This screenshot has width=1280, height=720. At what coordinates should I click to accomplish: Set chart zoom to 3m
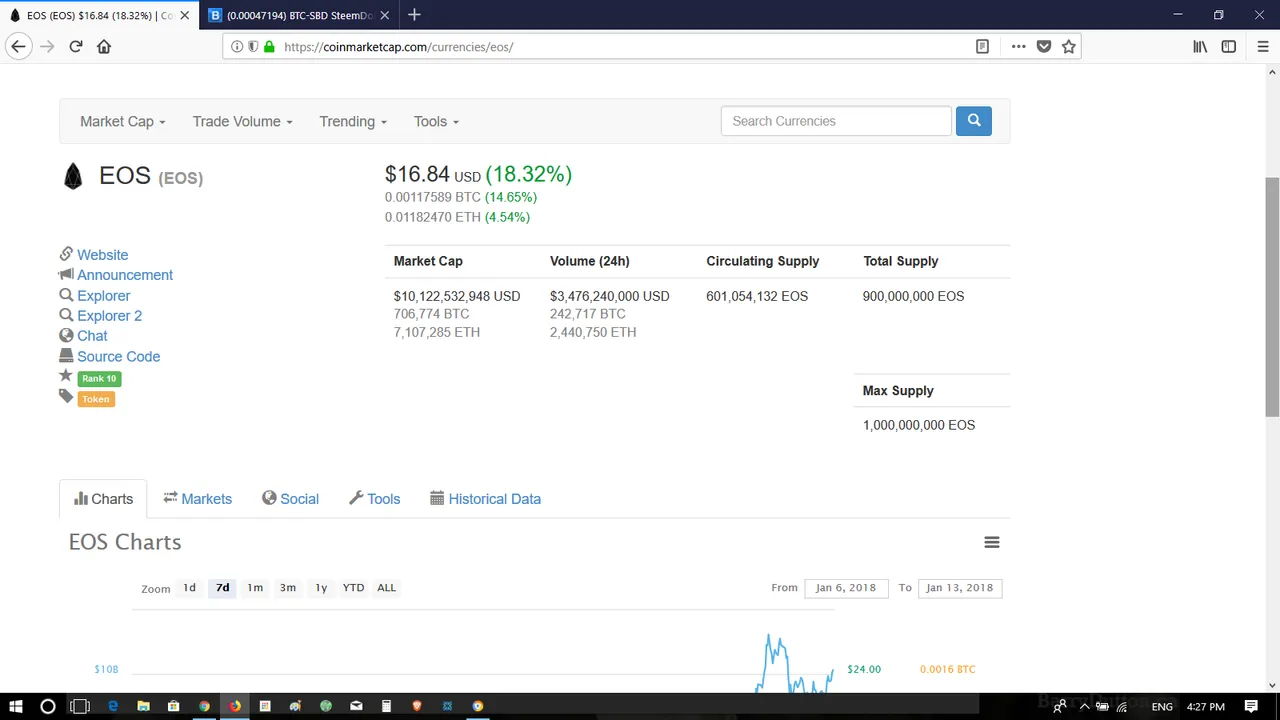[x=288, y=588]
